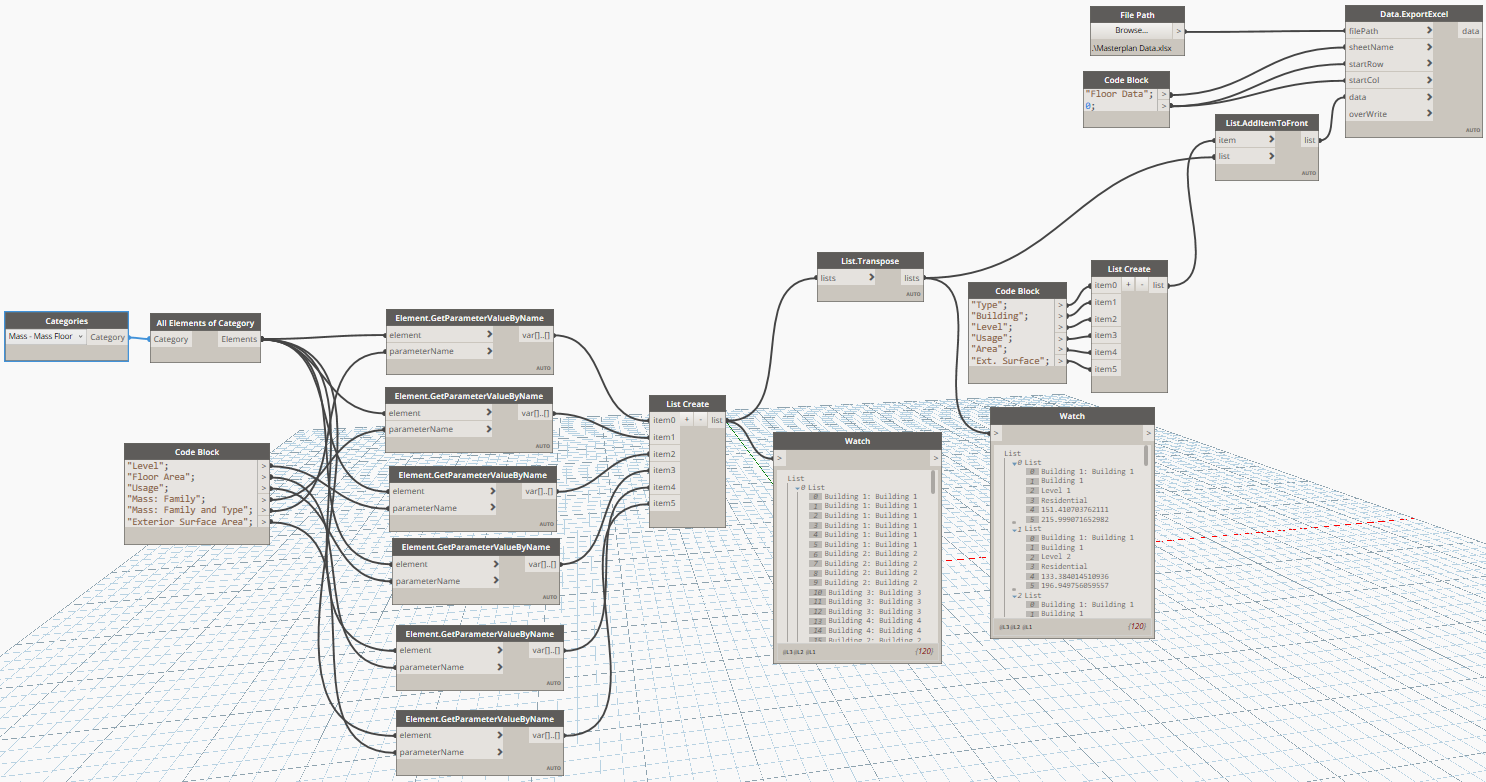
Task: Select the All Elements of Category node header
Action: pyautogui.click(x=205, y=322)
